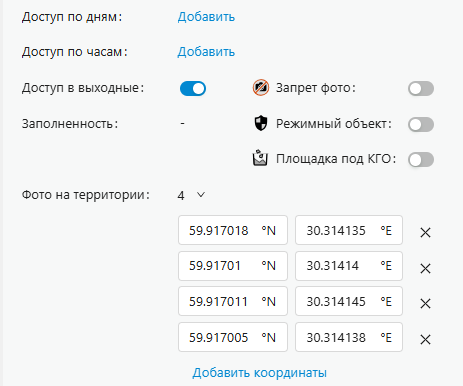Select the longitude field 30.31414

tap(349, 266)
